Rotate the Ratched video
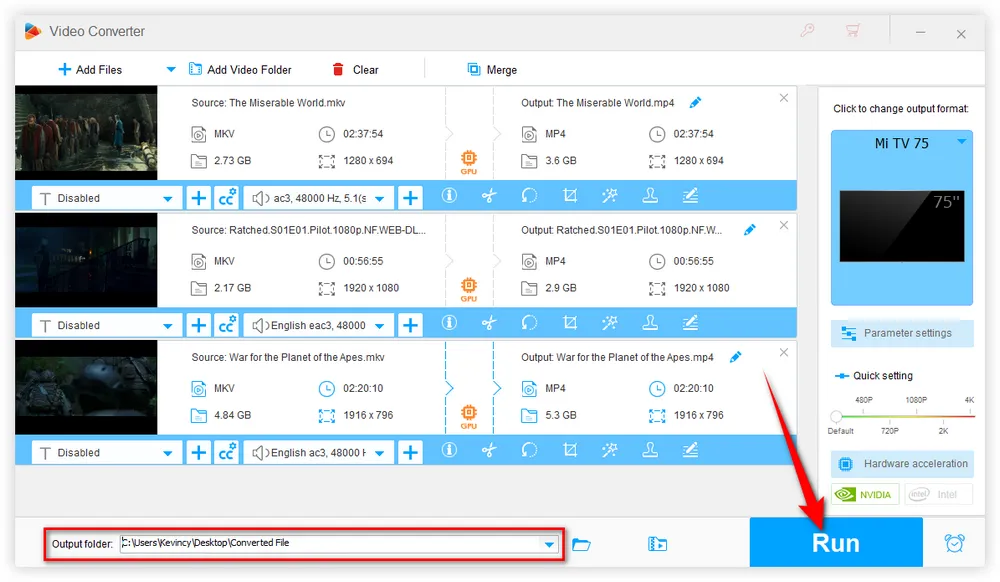The image size is (1000, 582). (x=529, y=323)
